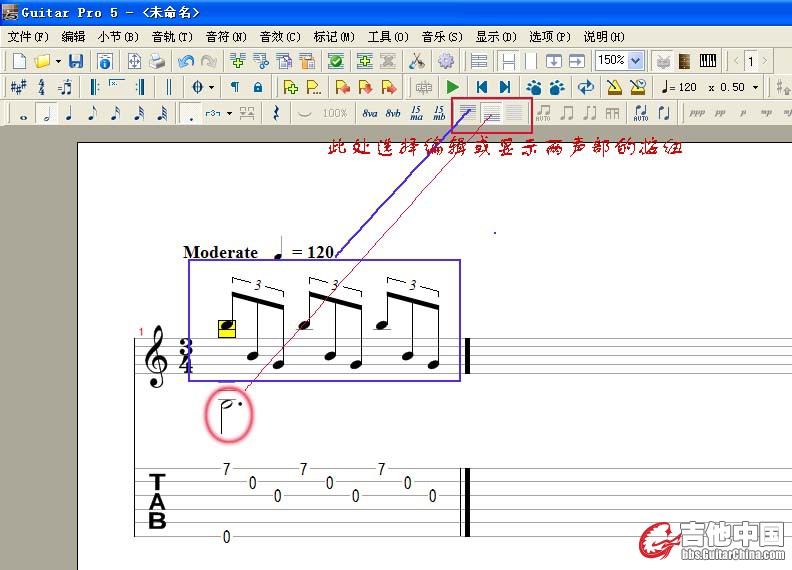This screenshot has width=792, height=570.
Task: Click Moderate tempo text in score
Action: click(x=220, y=252)
